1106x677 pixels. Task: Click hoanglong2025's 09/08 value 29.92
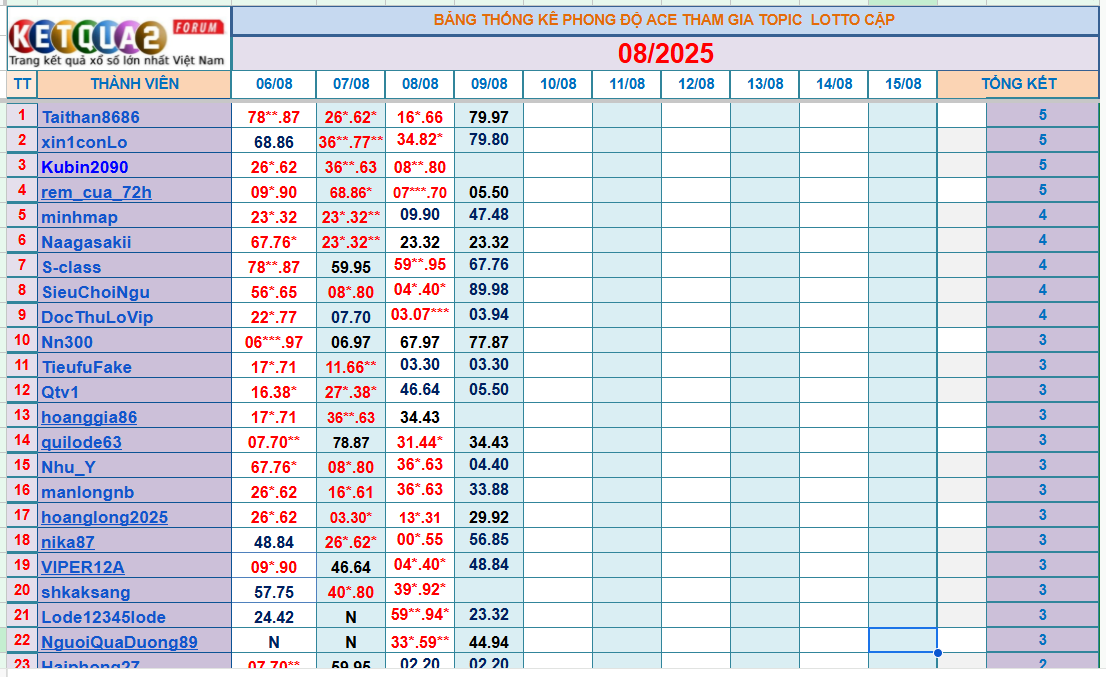[489, 517]
